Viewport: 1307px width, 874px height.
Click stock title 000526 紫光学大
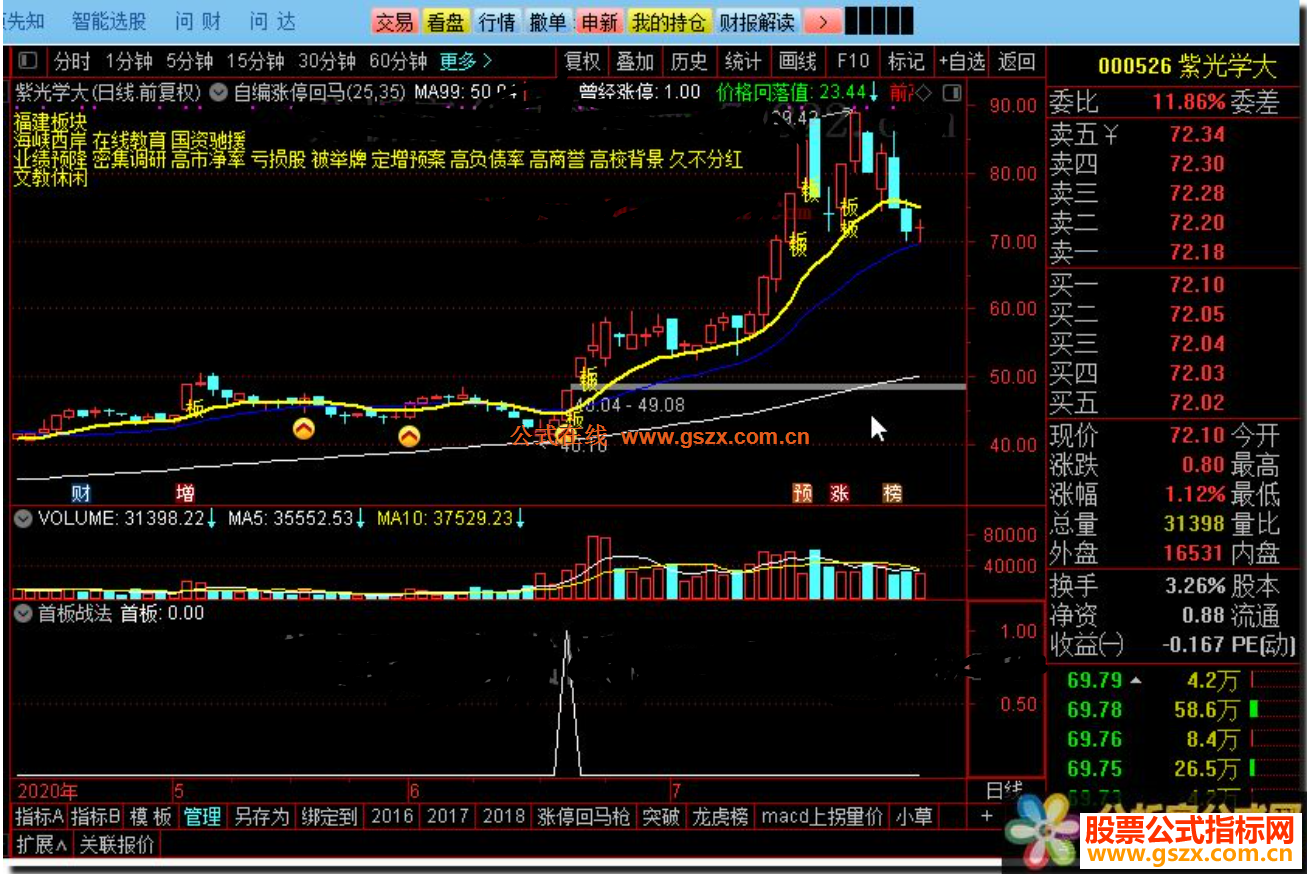(1187, 67)
